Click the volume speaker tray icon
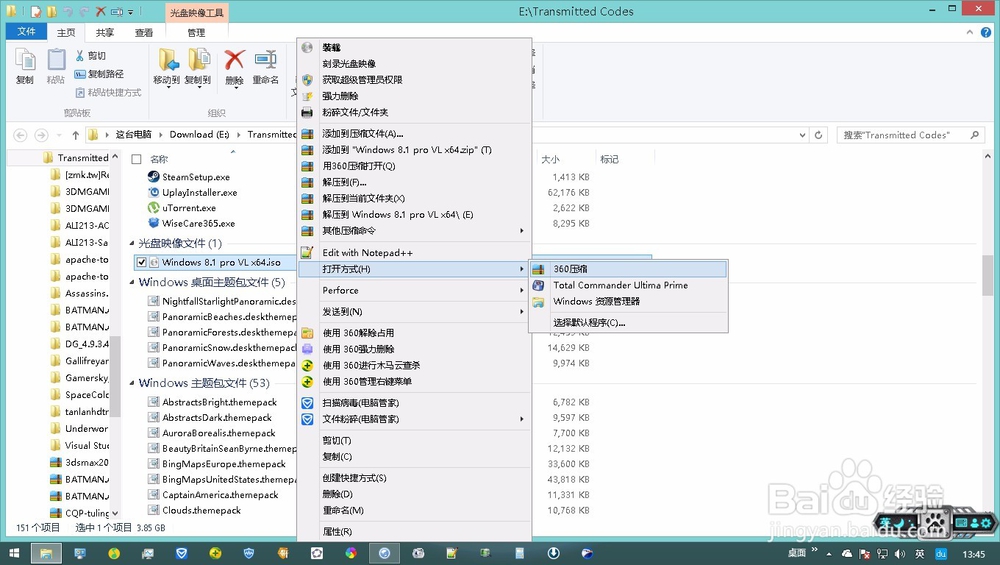This screenshot has width=1000, height=565. coord(900,554)
